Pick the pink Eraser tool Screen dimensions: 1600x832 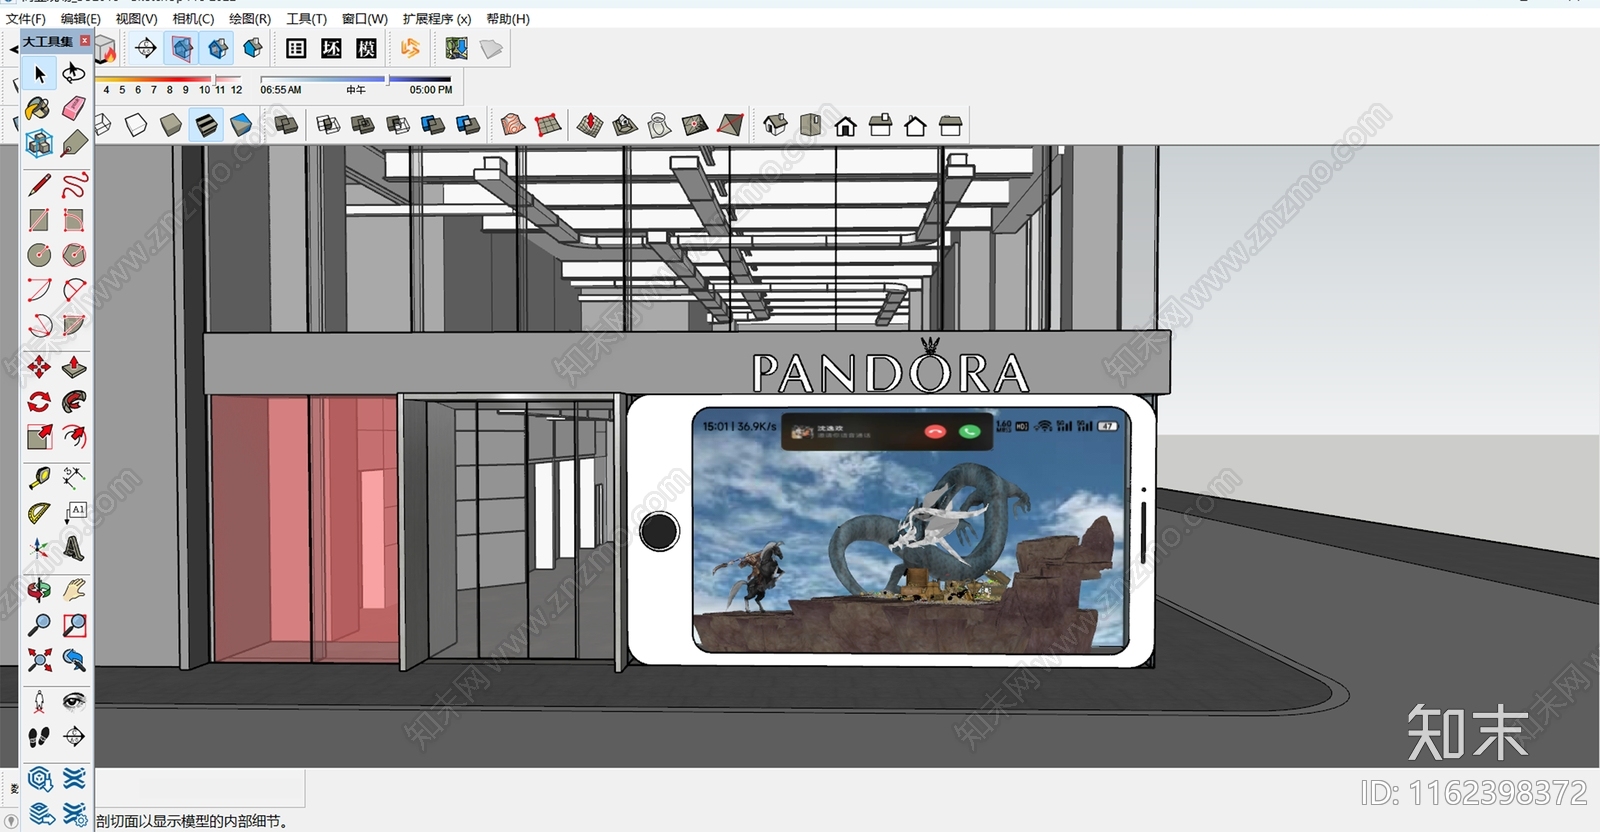pyautogui.click(x=74, y=108)
